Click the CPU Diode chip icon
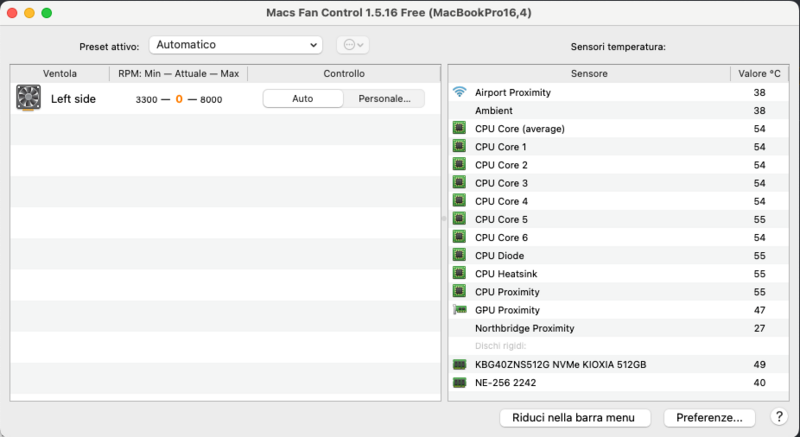Viewport: 800px width, 437px height. (x=459, y=256)
